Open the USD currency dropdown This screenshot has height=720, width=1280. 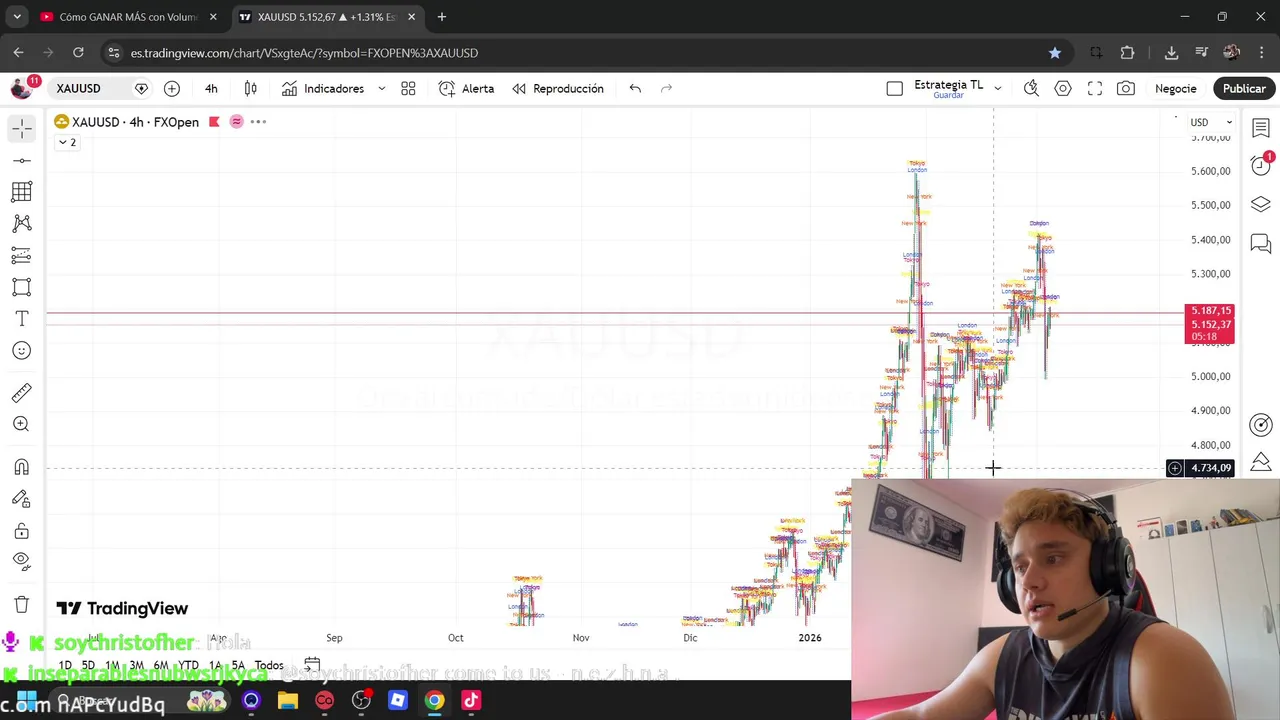coord(1210,122)
